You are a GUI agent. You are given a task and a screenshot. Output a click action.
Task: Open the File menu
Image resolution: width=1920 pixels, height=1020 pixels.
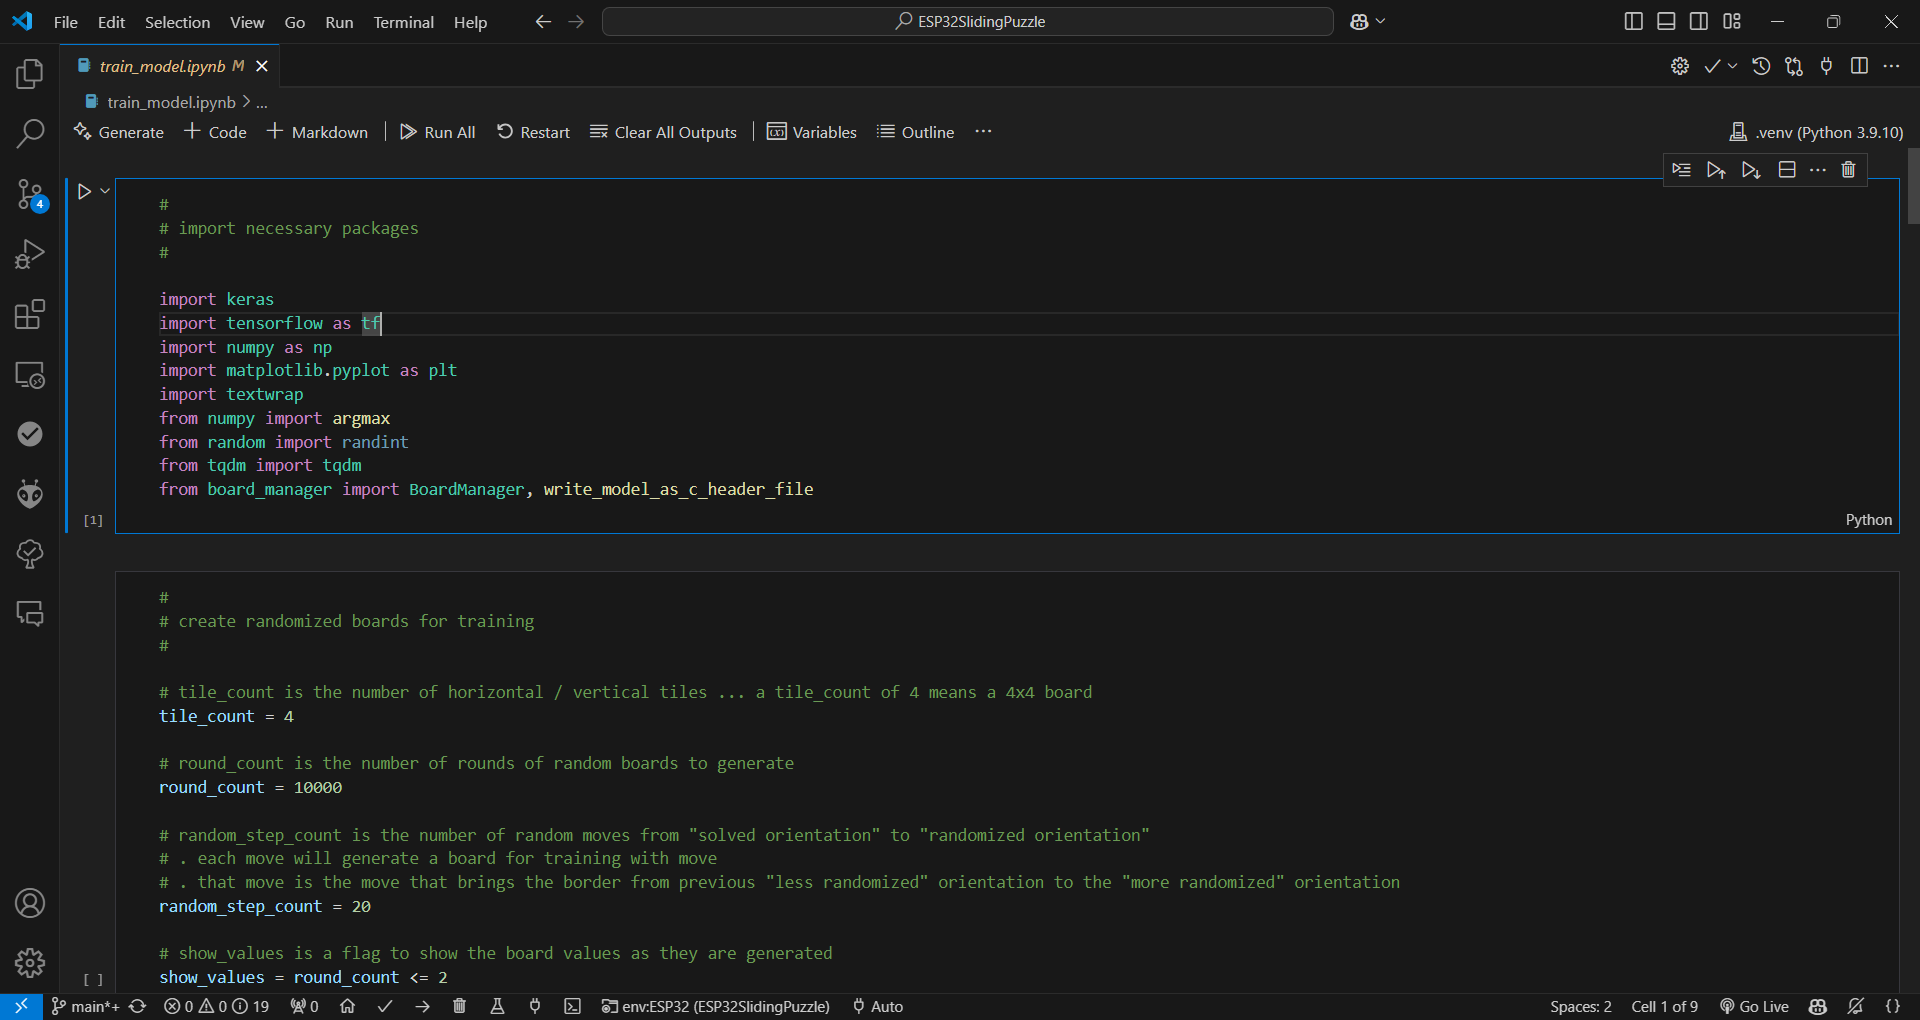coord(66,22)
